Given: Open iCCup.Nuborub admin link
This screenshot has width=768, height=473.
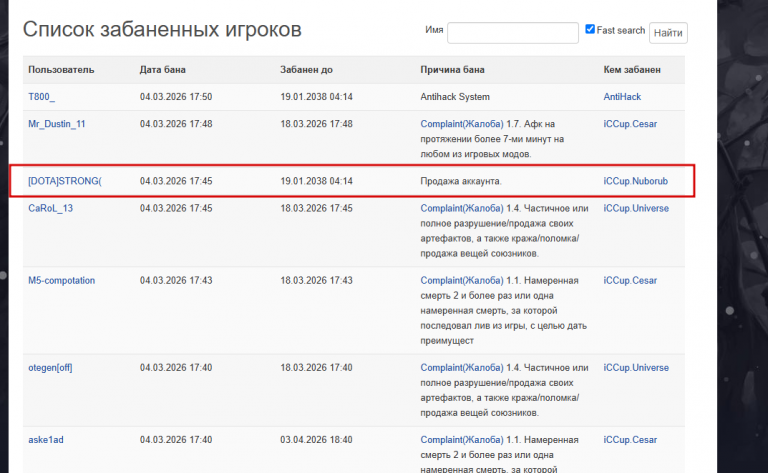Looking at the screenshot, I should point(635,181).
